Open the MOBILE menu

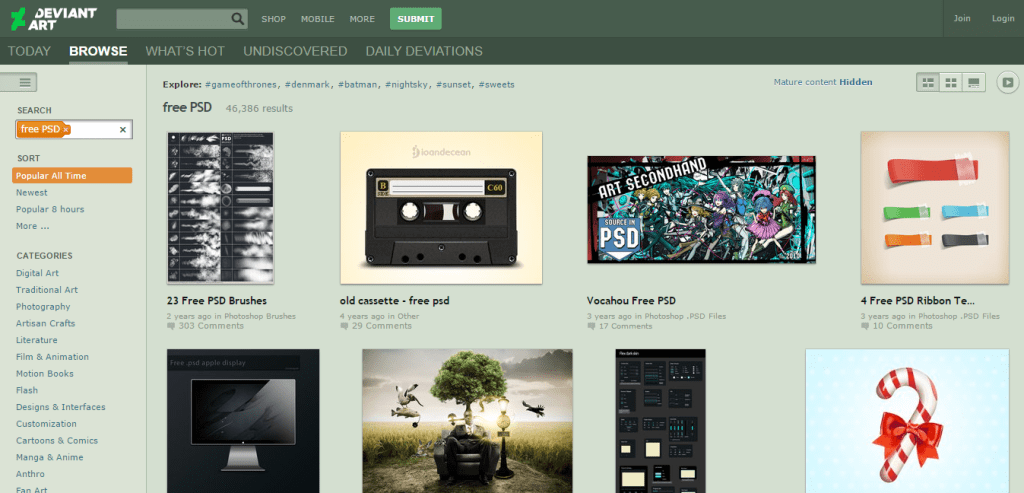coord(317,19)
